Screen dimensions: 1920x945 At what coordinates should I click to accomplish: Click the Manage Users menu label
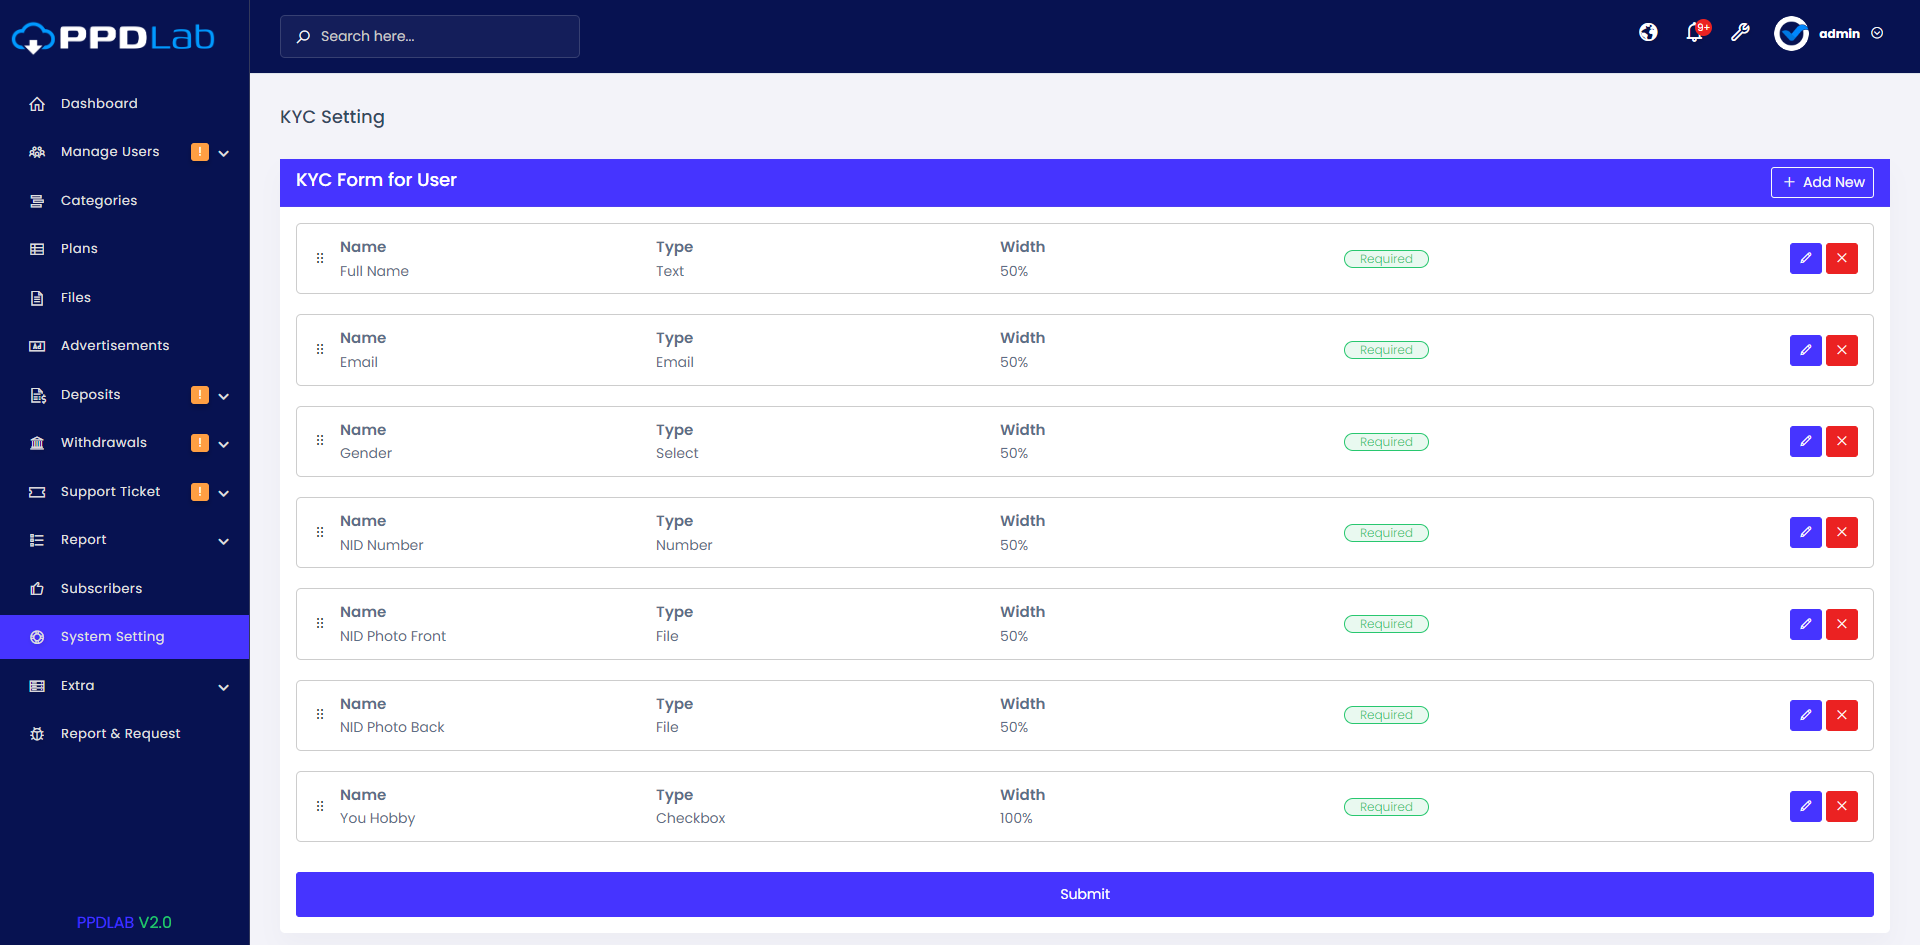click(x=110, y=152)
